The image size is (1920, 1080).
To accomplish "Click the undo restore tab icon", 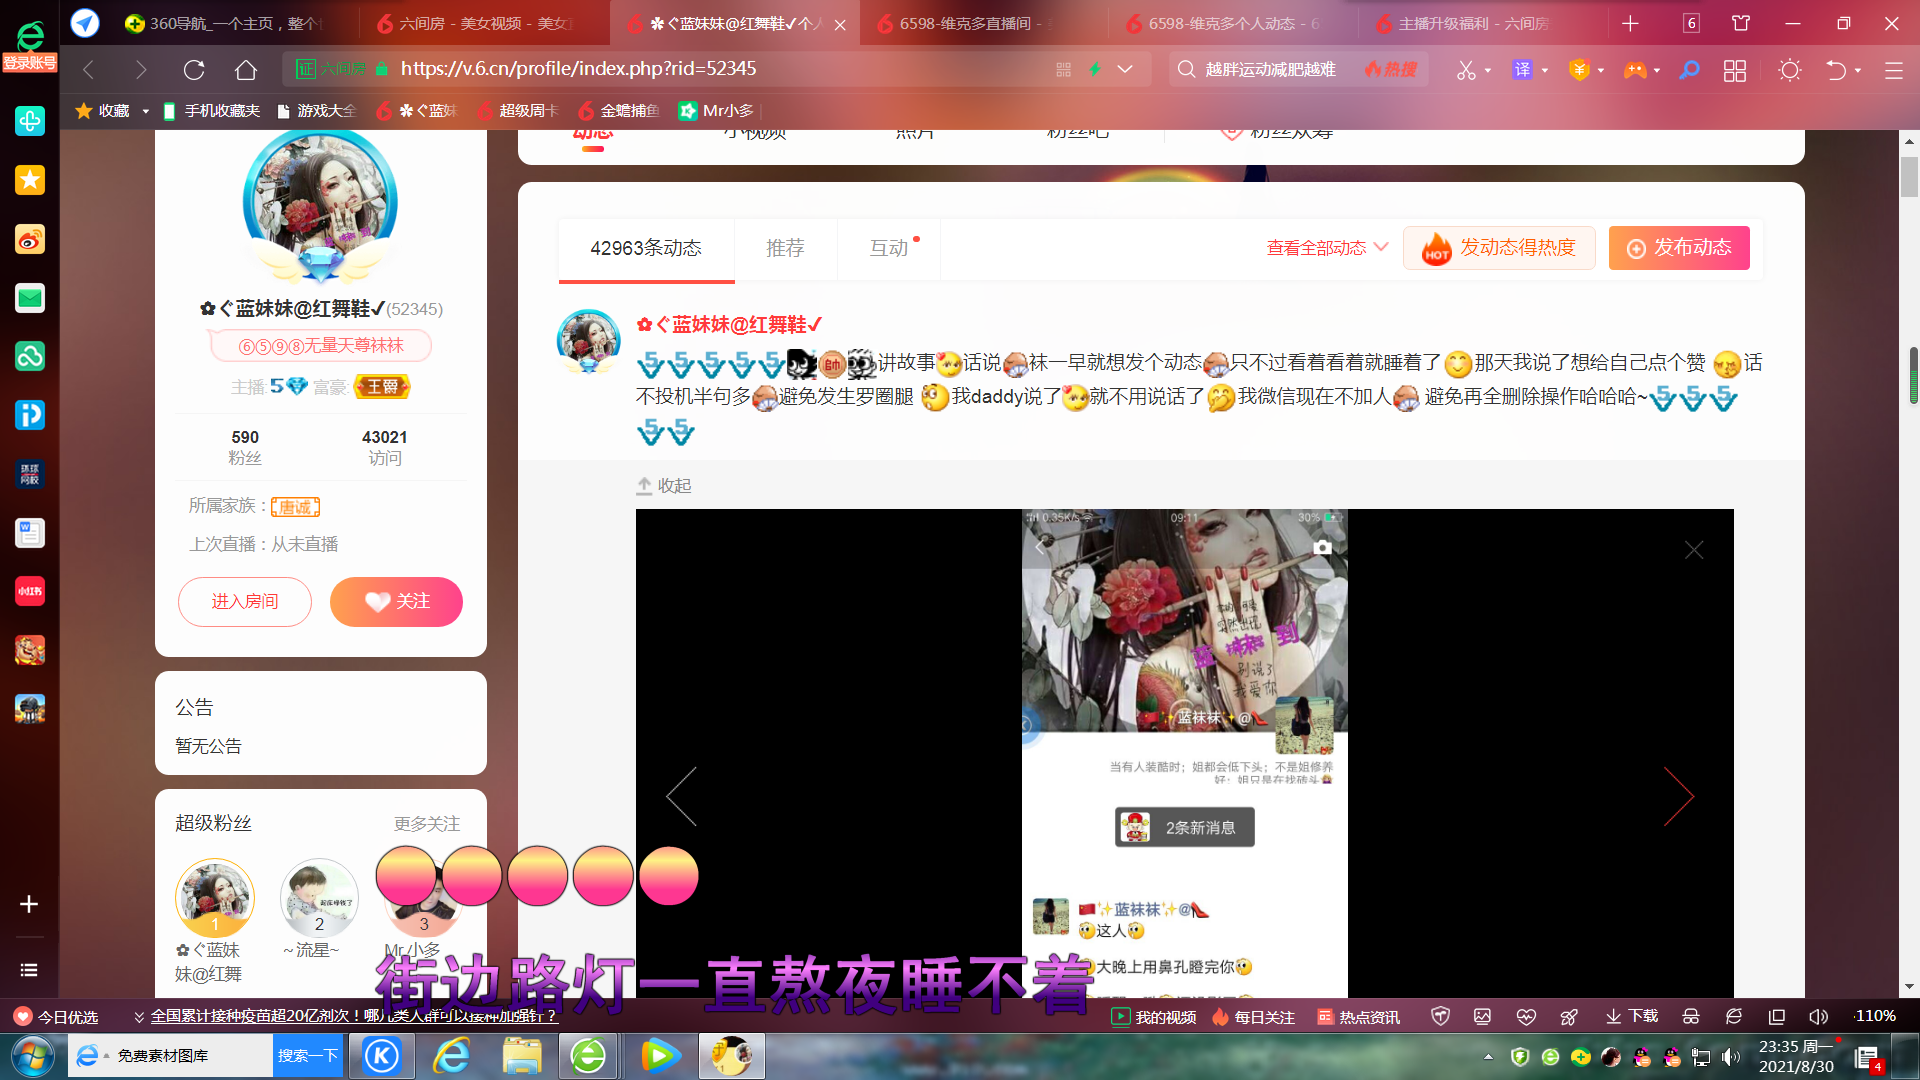I will point(1836,70).
